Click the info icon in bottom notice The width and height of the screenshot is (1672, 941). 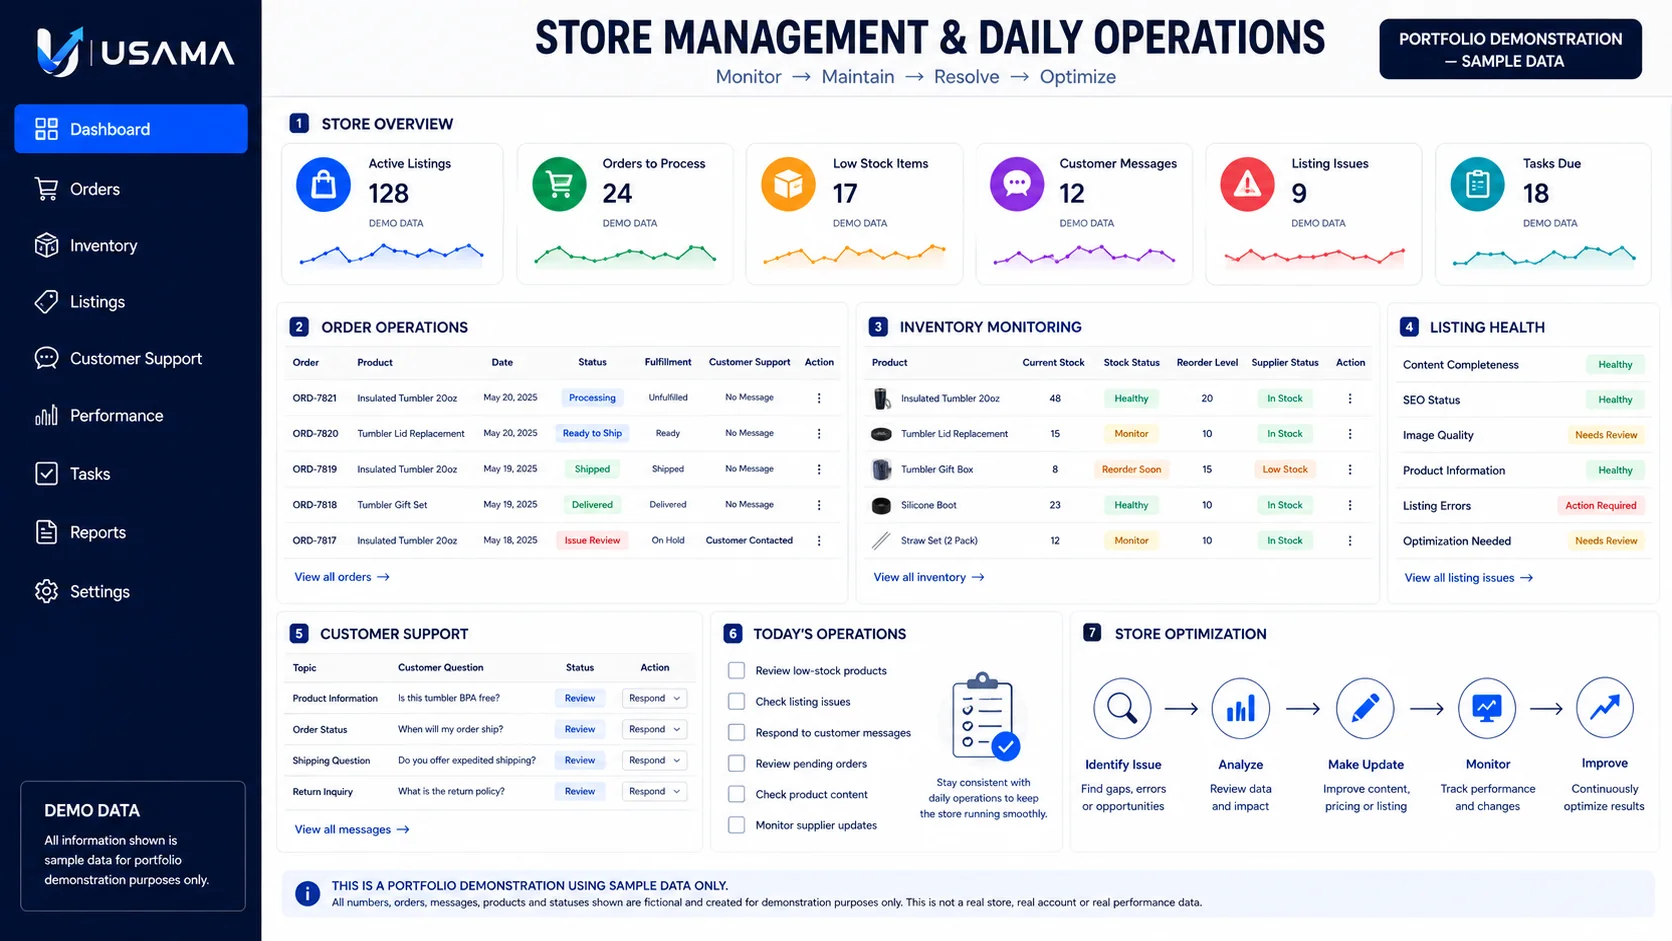tap(307, 893)
